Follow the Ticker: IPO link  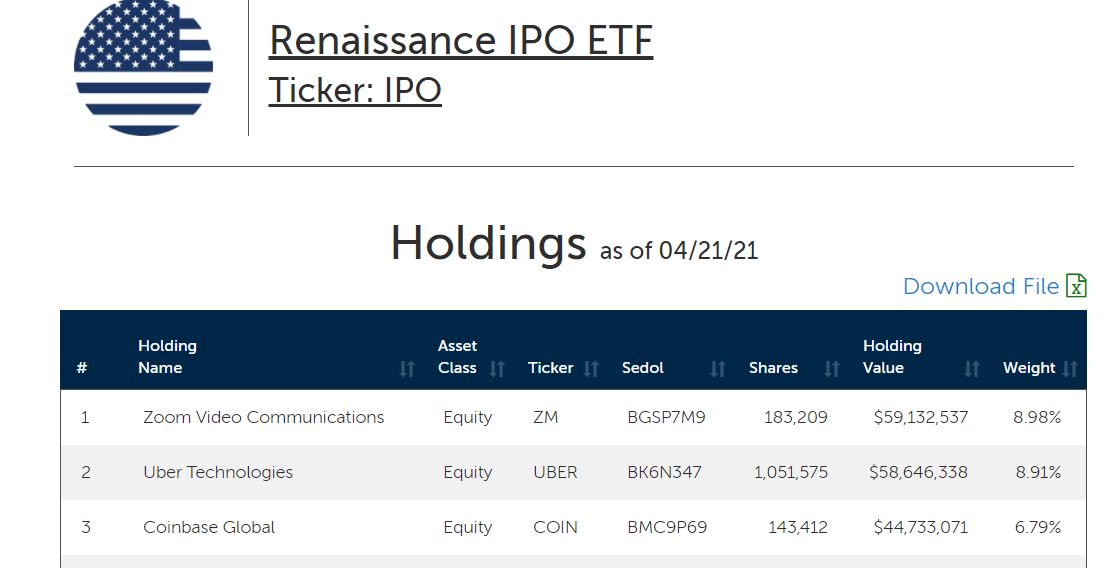355,90
